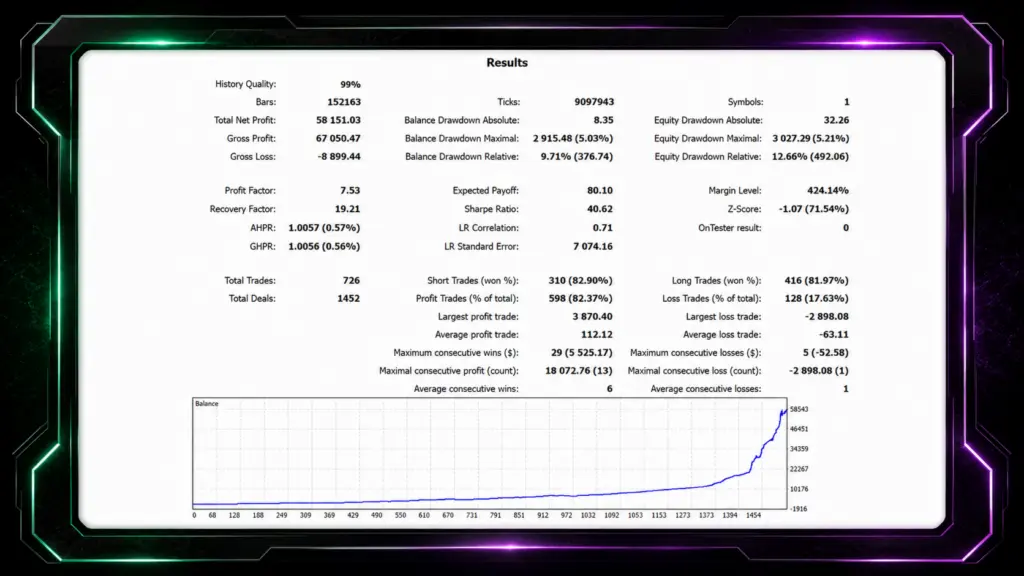Select the AHPR value 1.0057 (0.57%)

324,228
